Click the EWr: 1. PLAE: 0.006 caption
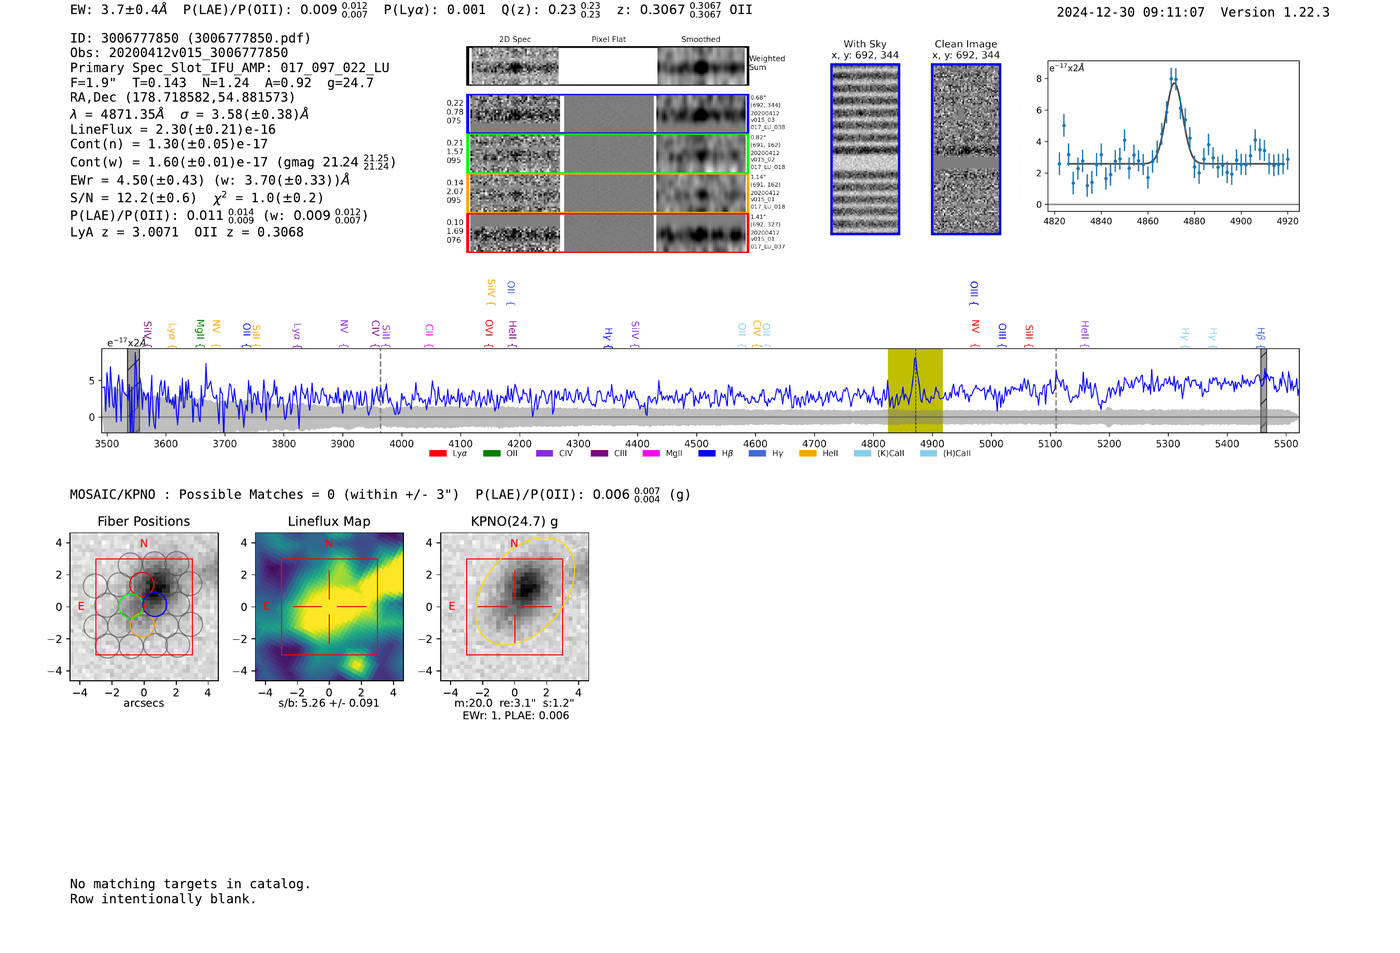Viewport: 1400px width, 953px height. pos(515,716)
